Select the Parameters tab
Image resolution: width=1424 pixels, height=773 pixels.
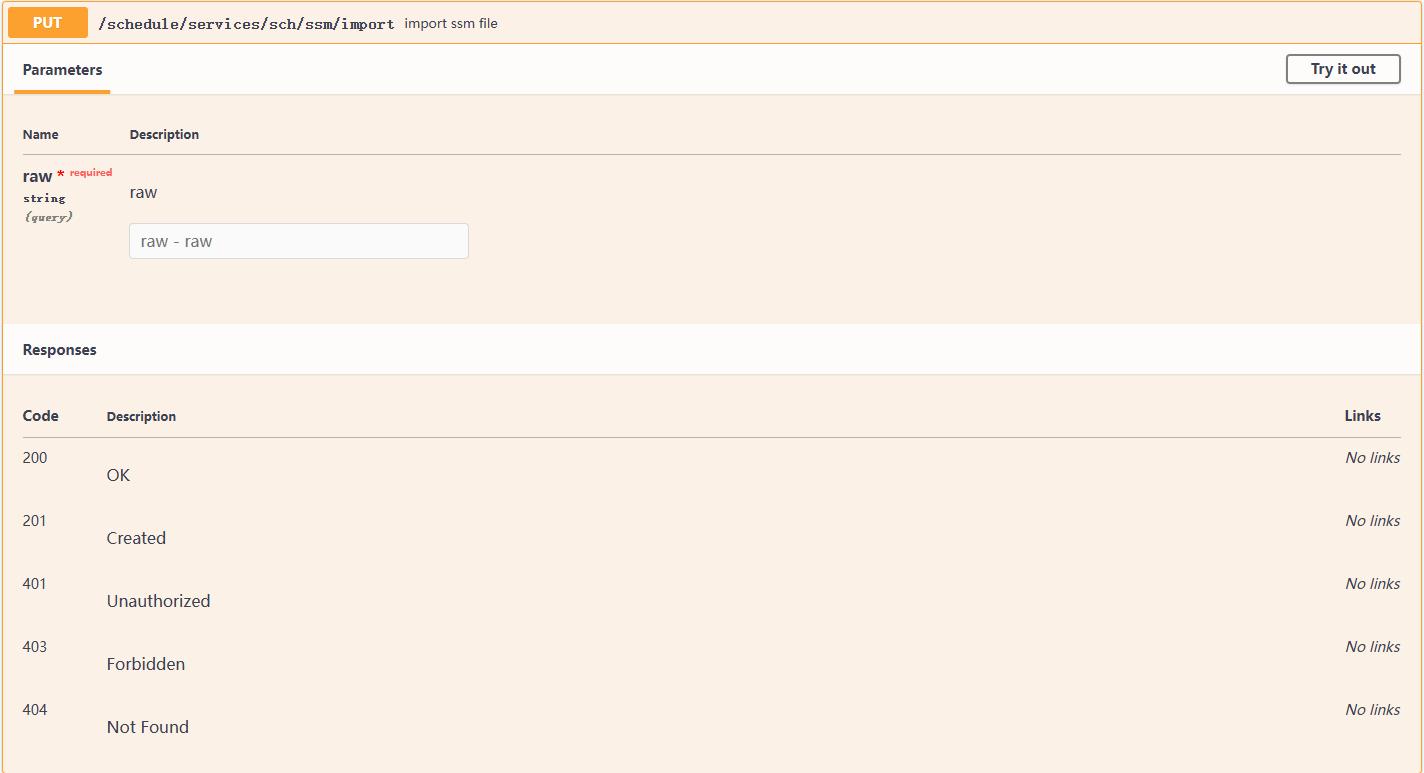[x=62, y=70]
